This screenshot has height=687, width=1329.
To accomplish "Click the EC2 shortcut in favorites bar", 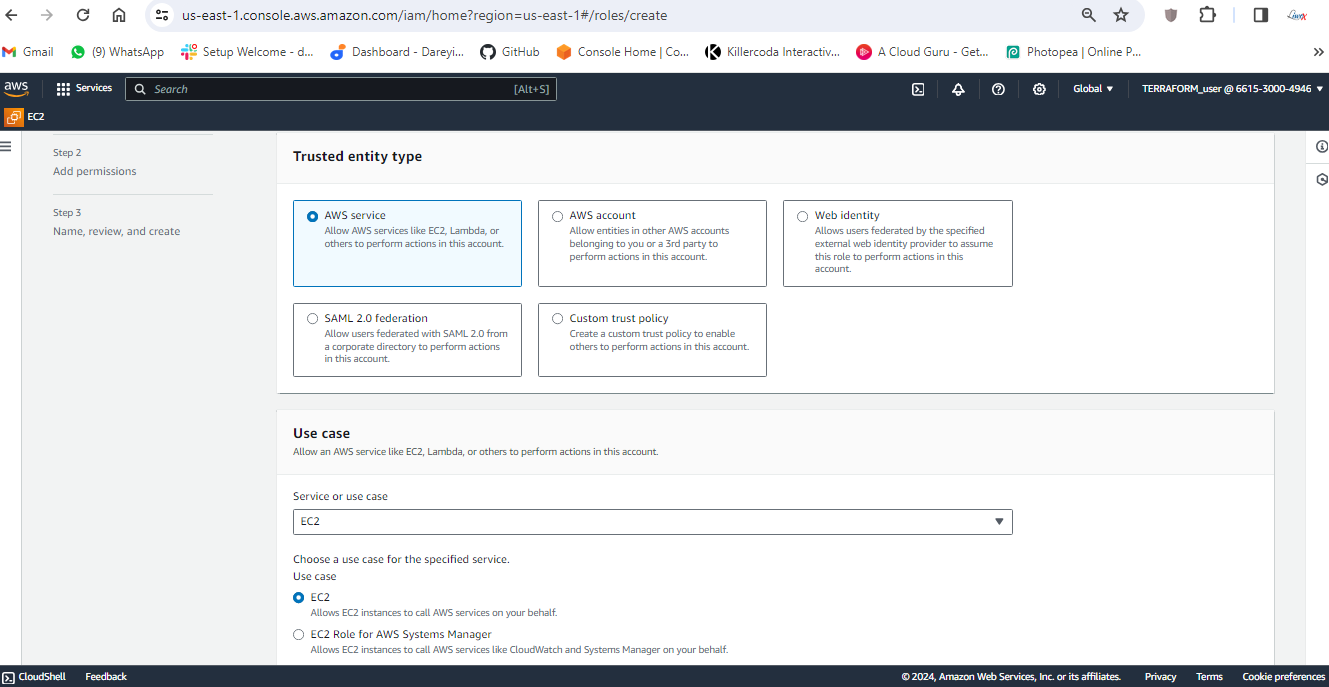I will [26, 117].
